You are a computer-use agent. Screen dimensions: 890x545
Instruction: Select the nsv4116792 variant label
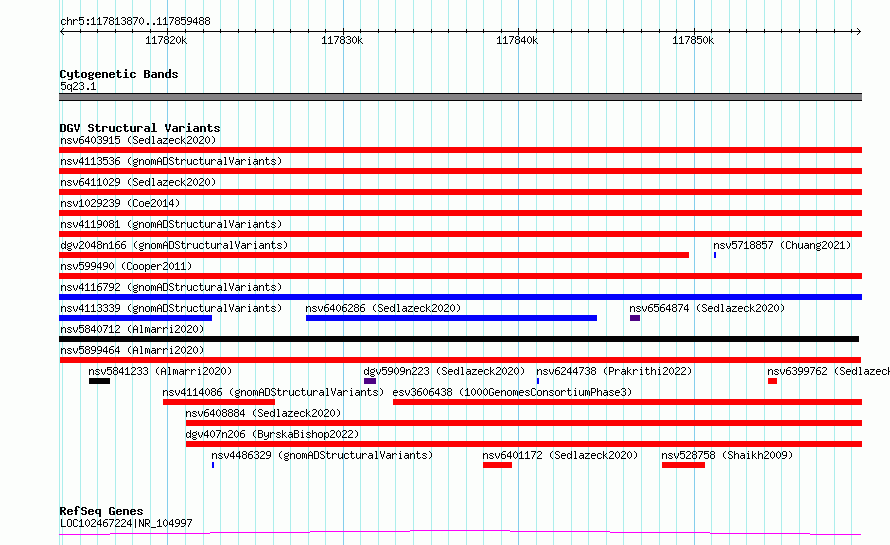171,287
